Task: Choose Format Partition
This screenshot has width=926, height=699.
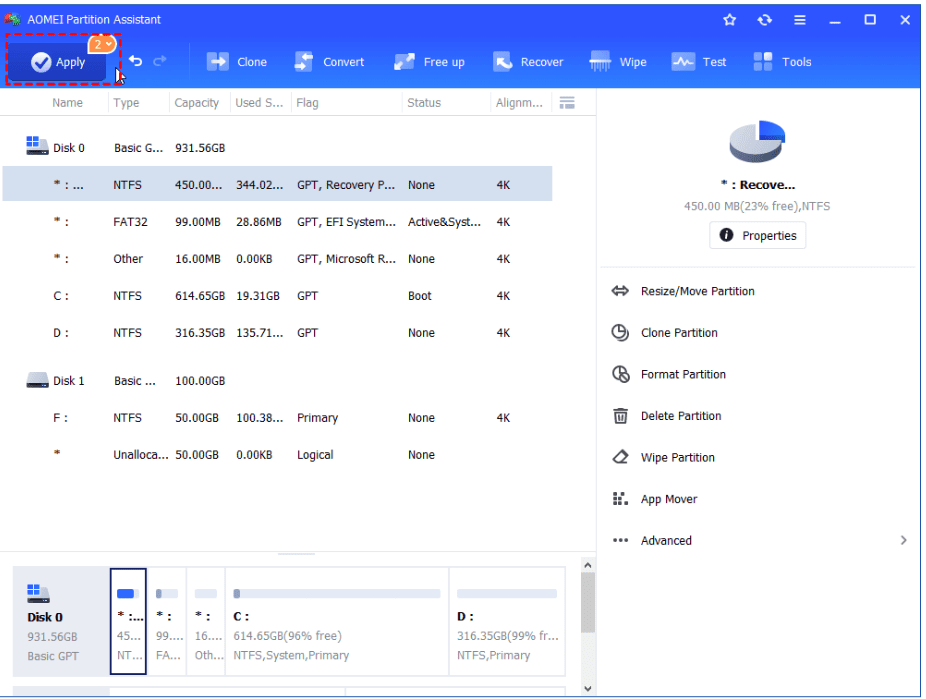Action: (683, 374)
